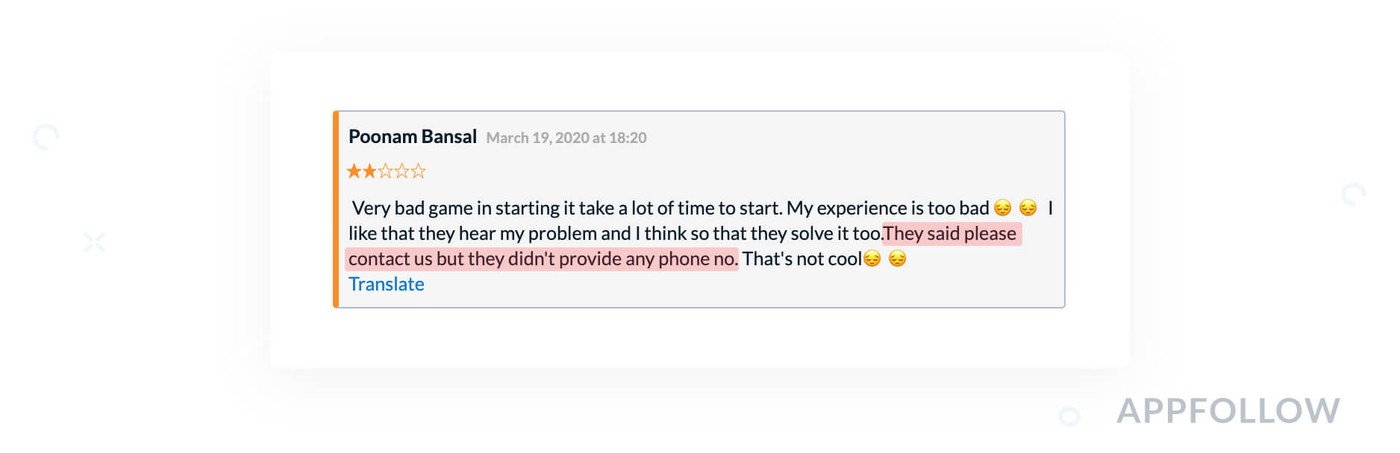Click the small circle beside AppFollow logo
The width and height of the screenshot is (1400, 453).
click(1069, 416)
